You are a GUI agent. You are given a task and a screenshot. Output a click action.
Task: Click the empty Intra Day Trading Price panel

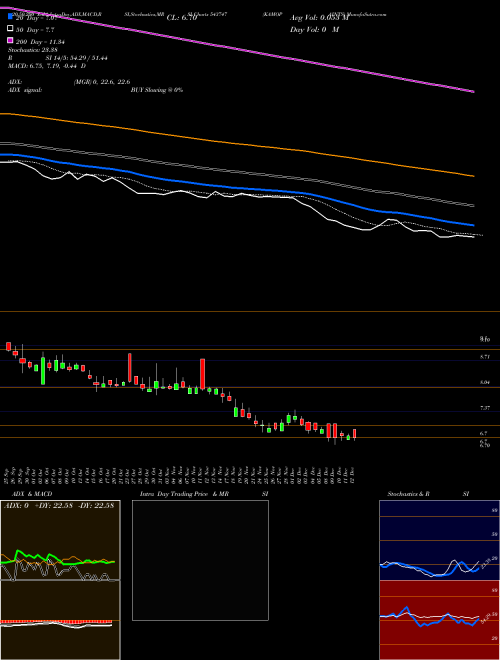(200, 560)
